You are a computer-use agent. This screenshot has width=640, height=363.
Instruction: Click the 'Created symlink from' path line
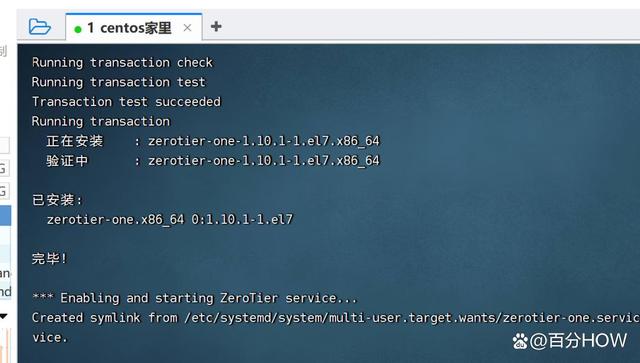[336, 318]
